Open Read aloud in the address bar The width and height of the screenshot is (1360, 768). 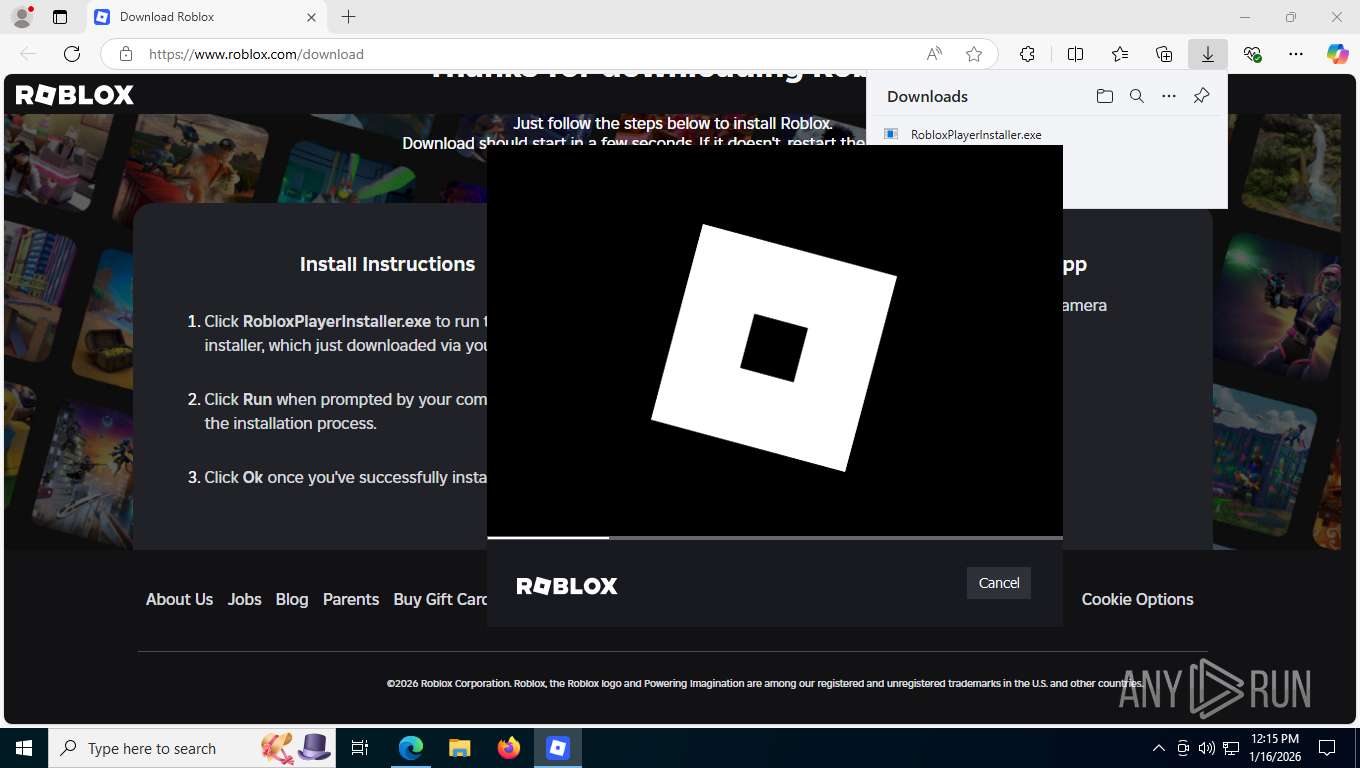[x=934, y=54]
